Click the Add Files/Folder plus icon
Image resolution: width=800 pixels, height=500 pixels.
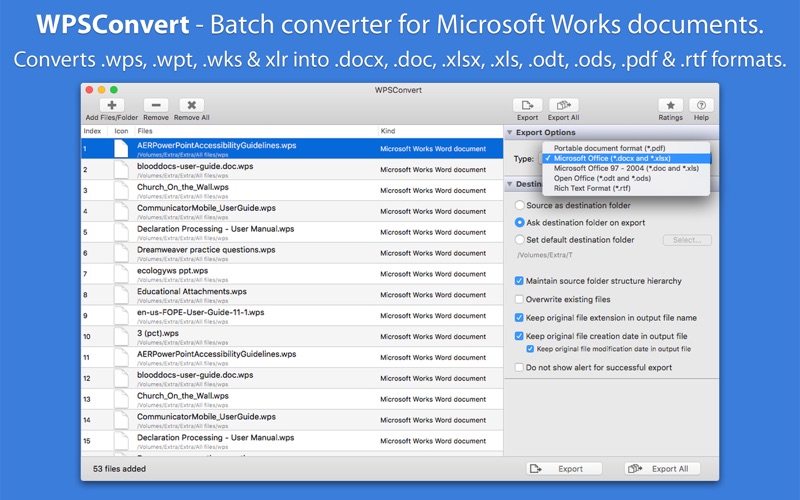click(x=112, y=105)
